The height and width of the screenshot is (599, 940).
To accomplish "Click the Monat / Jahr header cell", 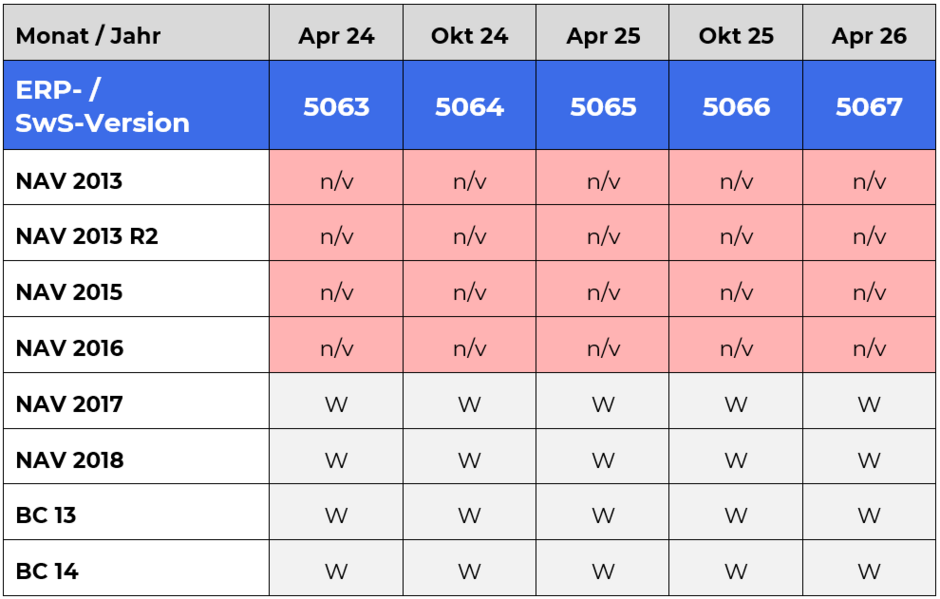I will coord(136,33).
